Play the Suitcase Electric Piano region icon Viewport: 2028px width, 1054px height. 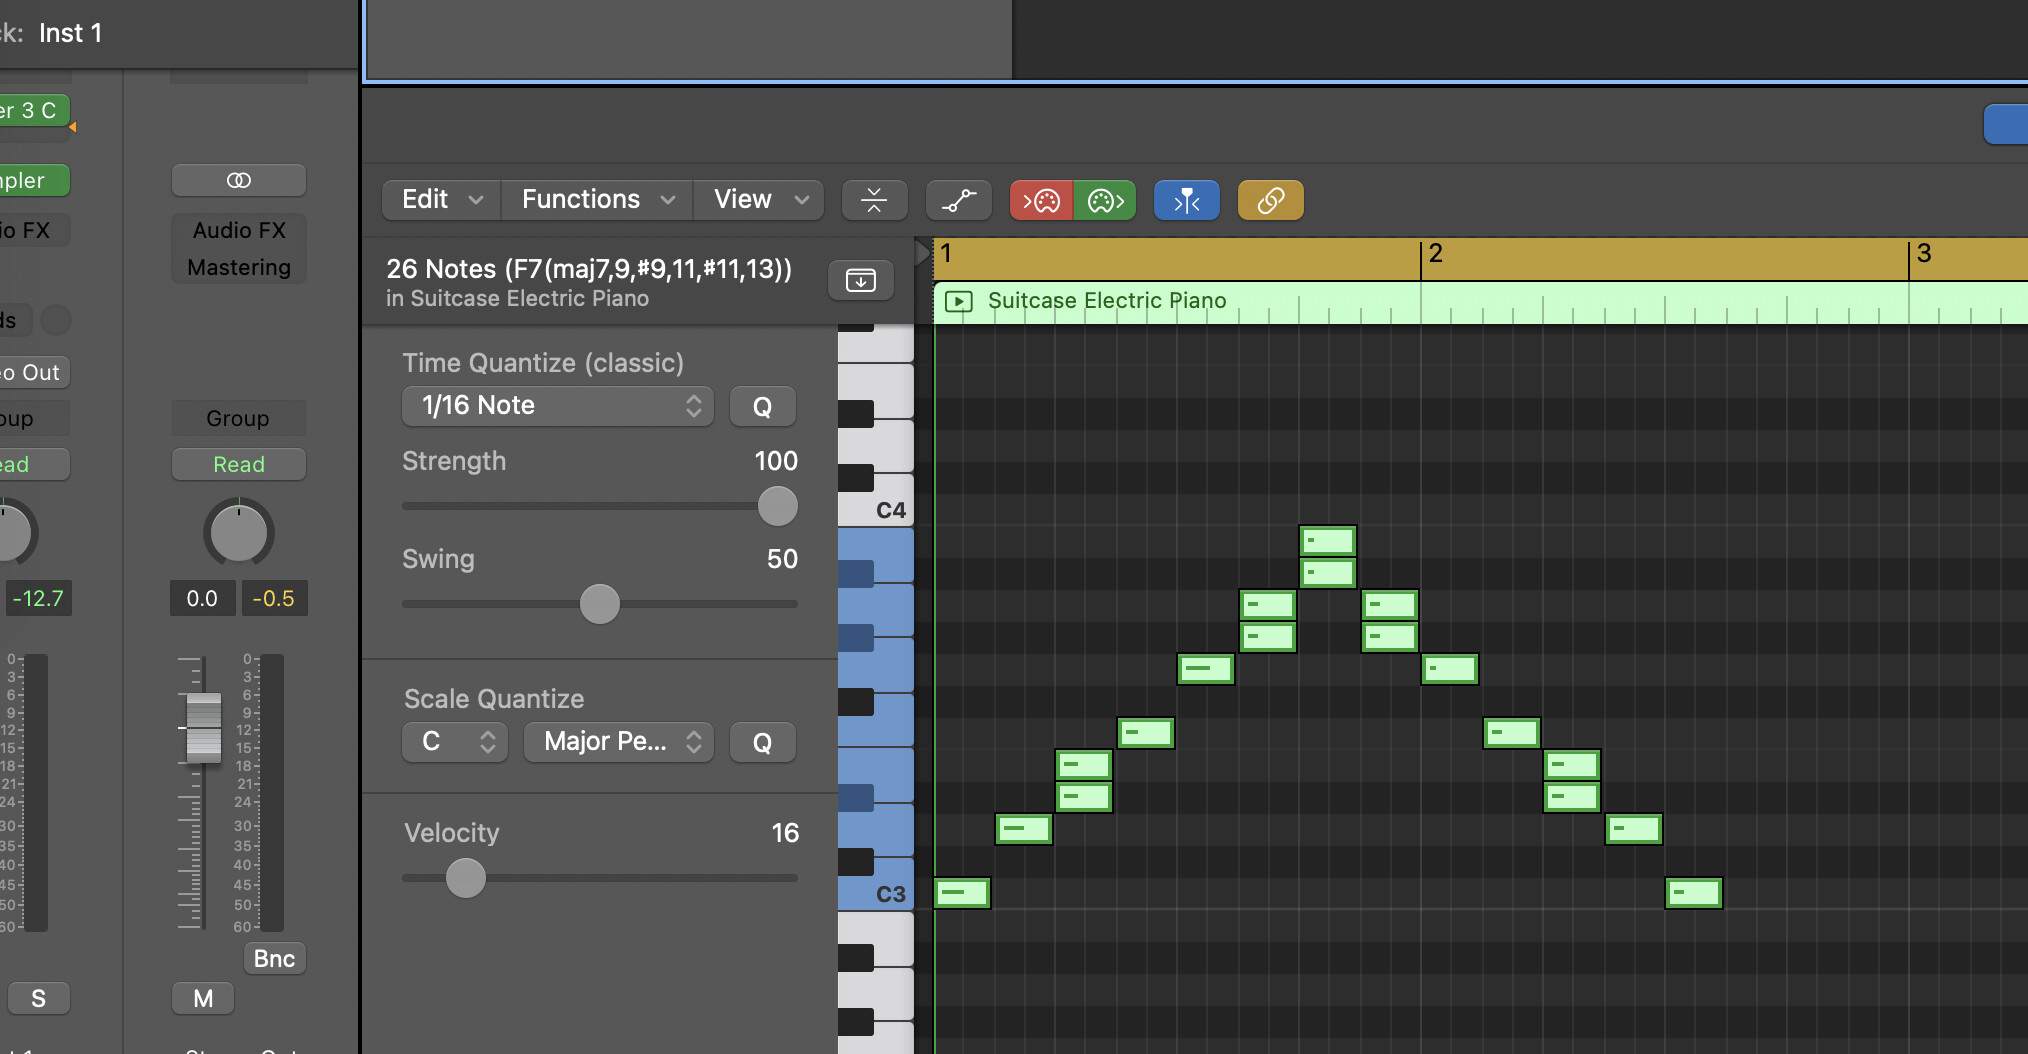point(958,301)
